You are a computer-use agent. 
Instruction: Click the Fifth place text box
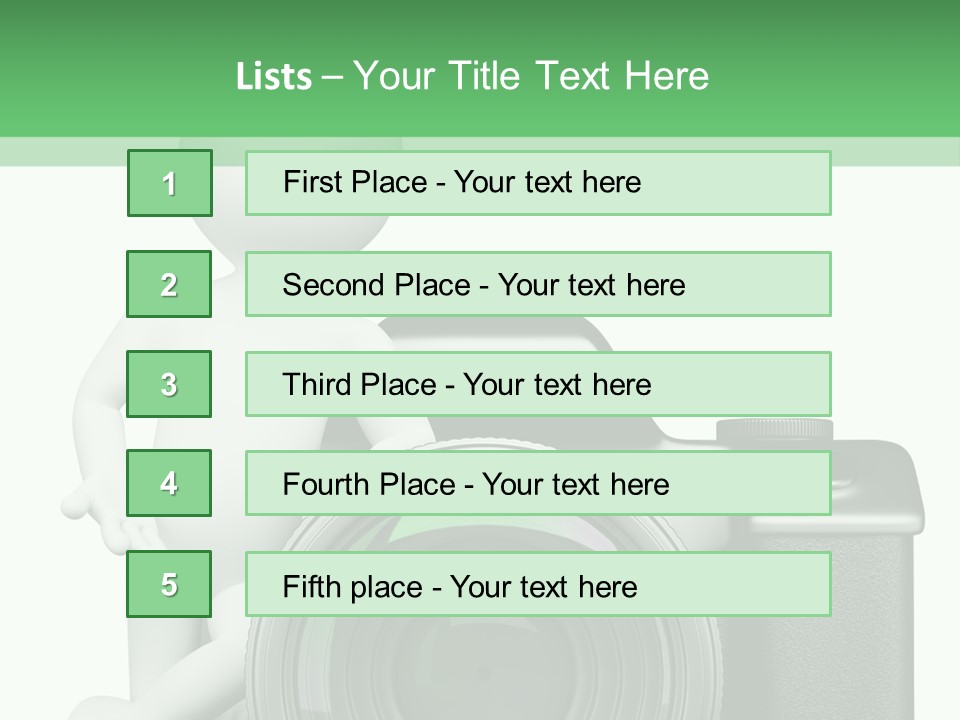538,584
